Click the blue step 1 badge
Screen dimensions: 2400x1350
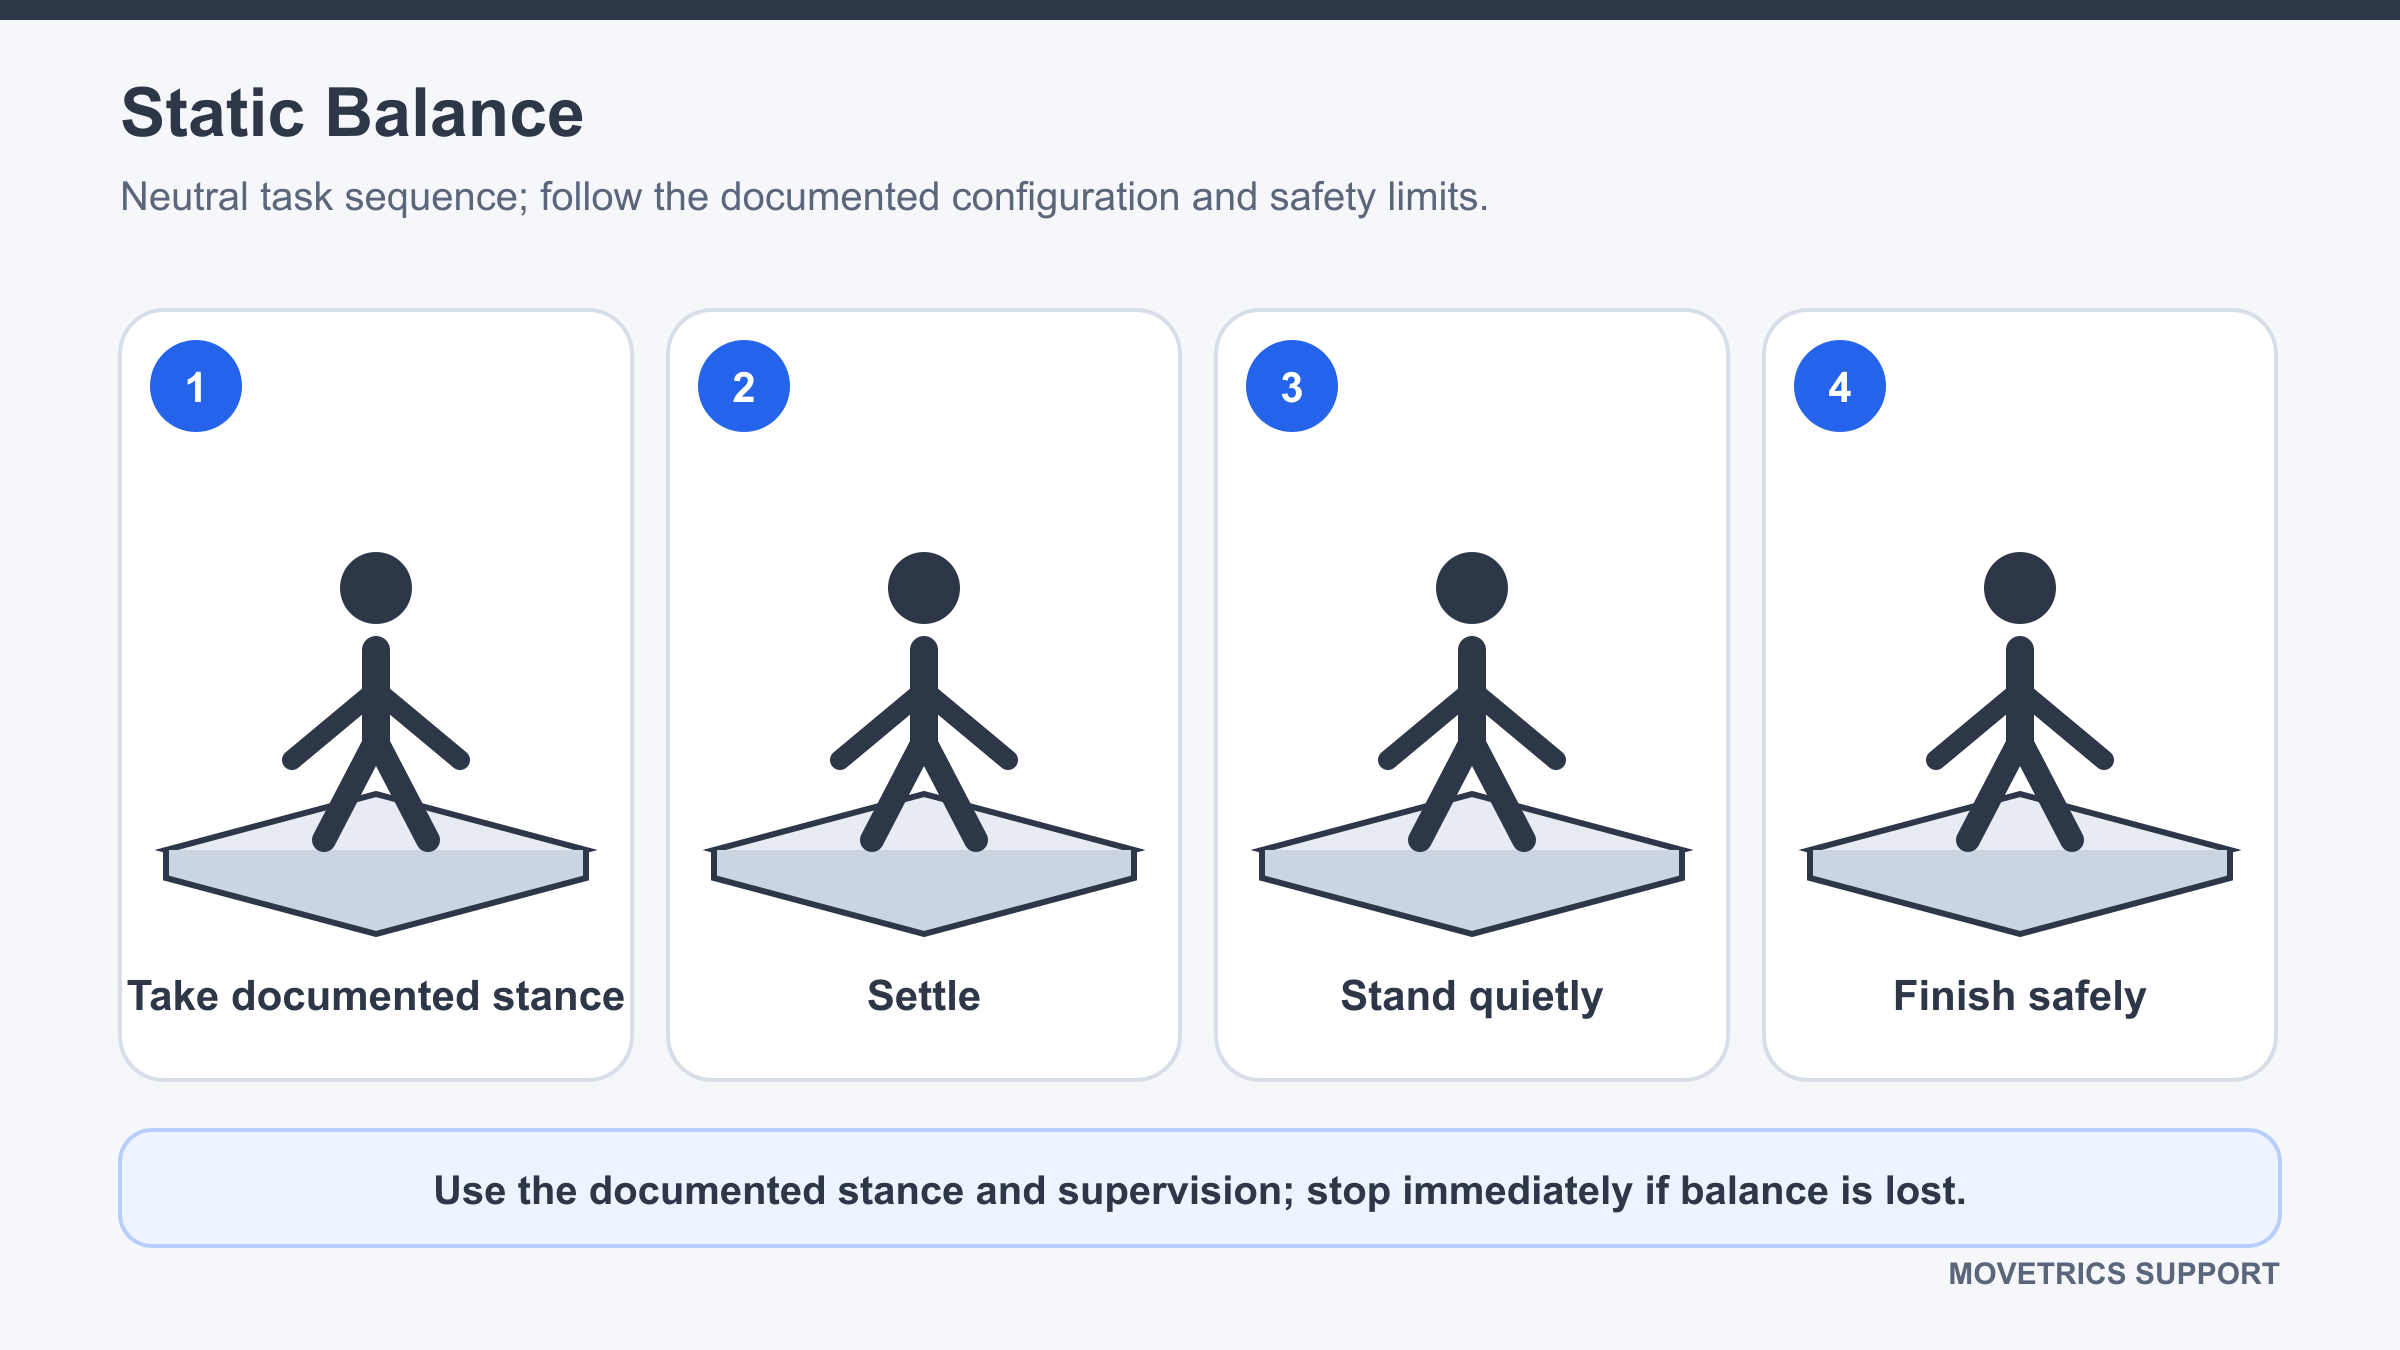[x=196, y=386]
